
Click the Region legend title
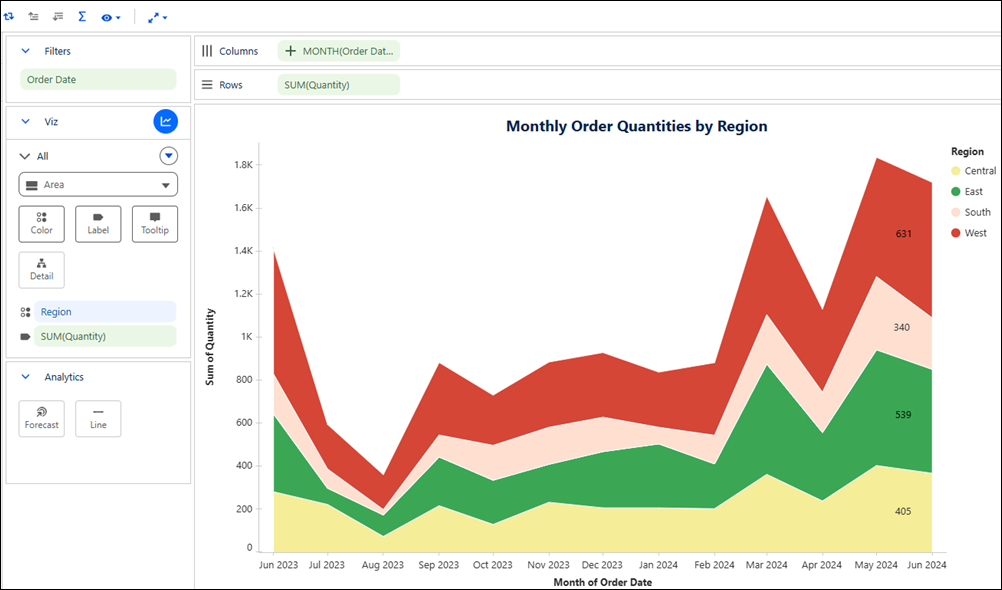(967, 151)
